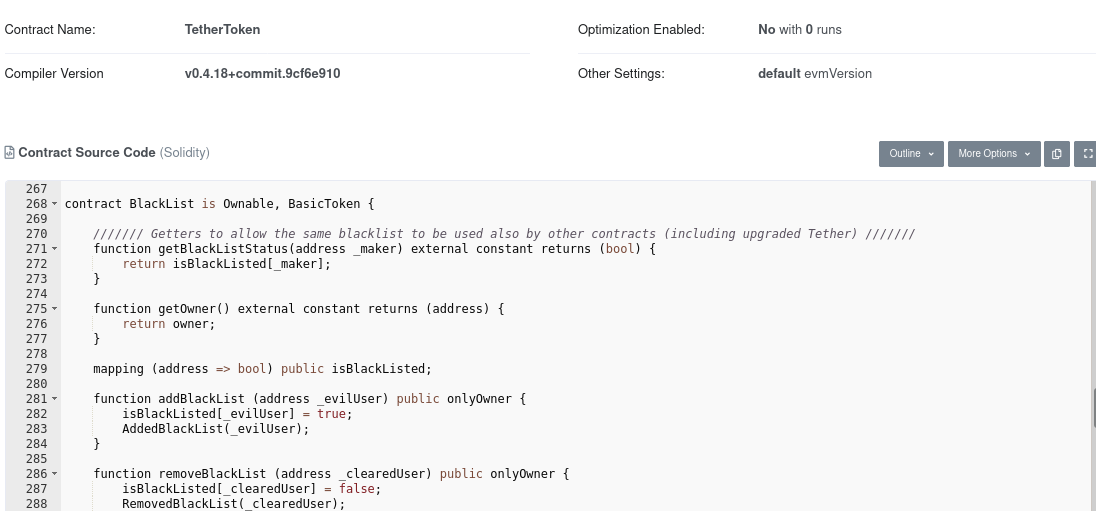Image resolution: width=1096 pixels, height=511 pixels.
Task: Click the comment line about Getters
Action: [x=504, y=233]
